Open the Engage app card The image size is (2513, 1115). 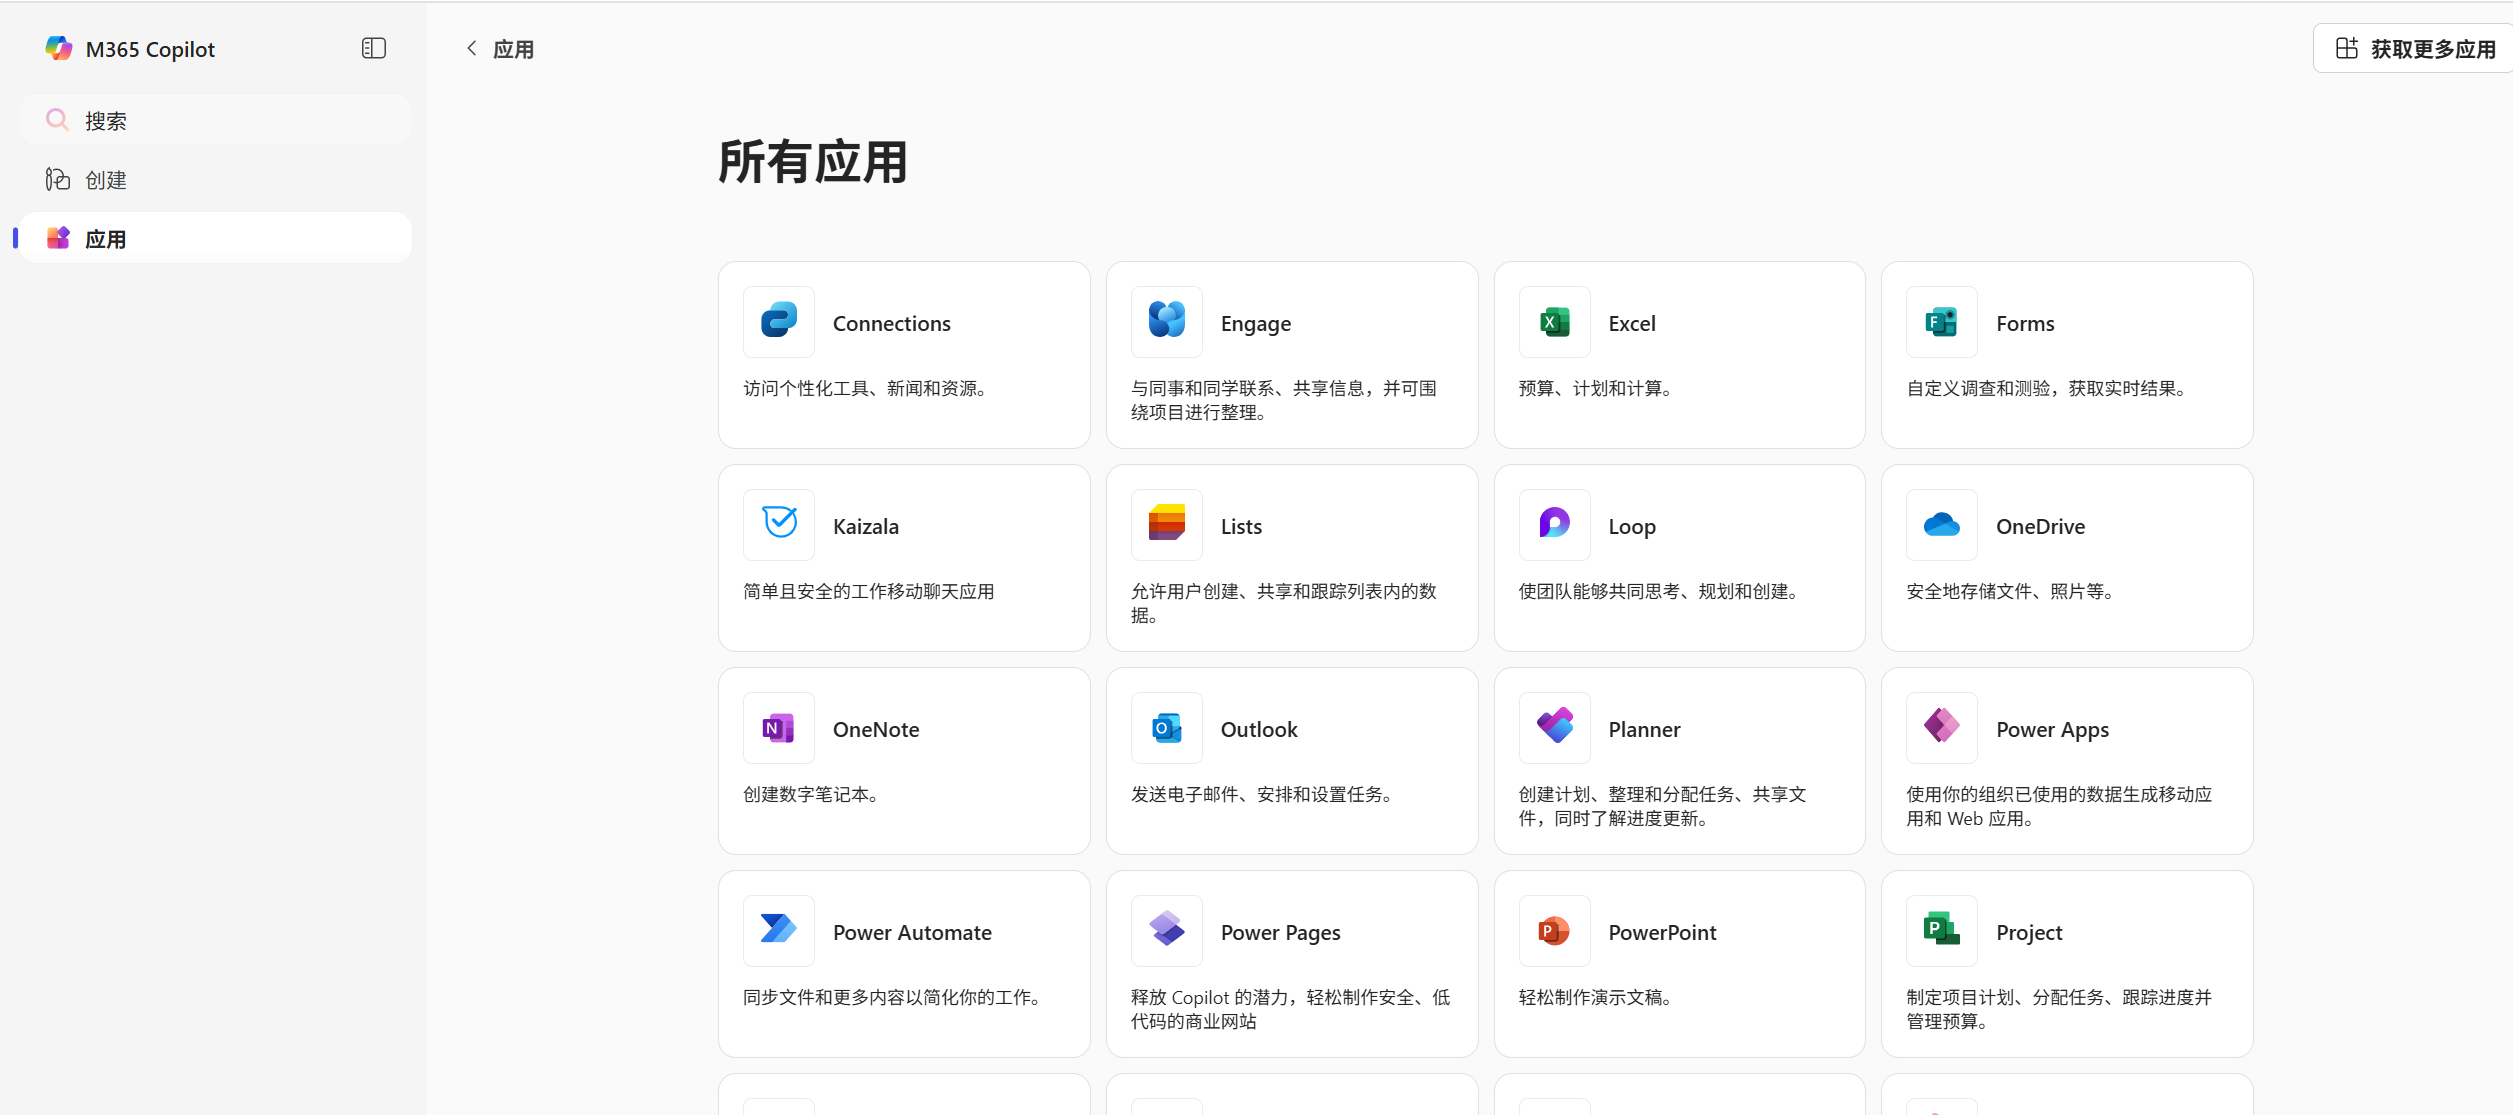pos(1291,355)
